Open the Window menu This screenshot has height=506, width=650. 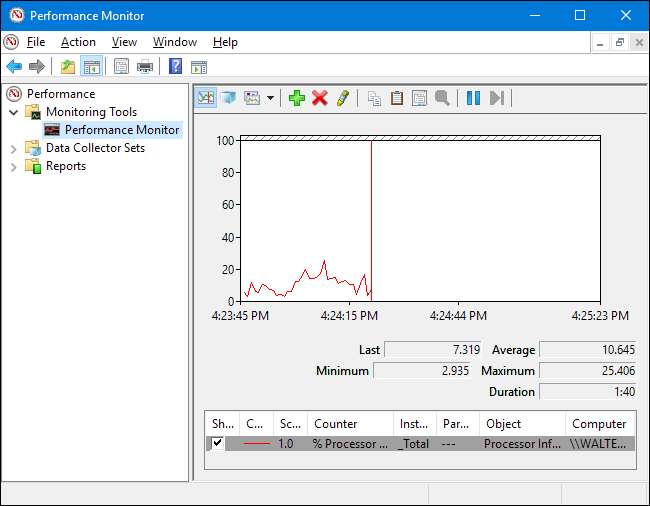[174, 42]
